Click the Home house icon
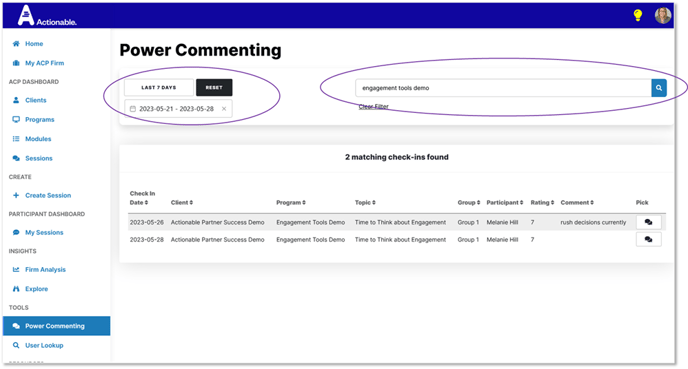Image resolution: width=688 pixels, height=369 pixels. point(16,43)
